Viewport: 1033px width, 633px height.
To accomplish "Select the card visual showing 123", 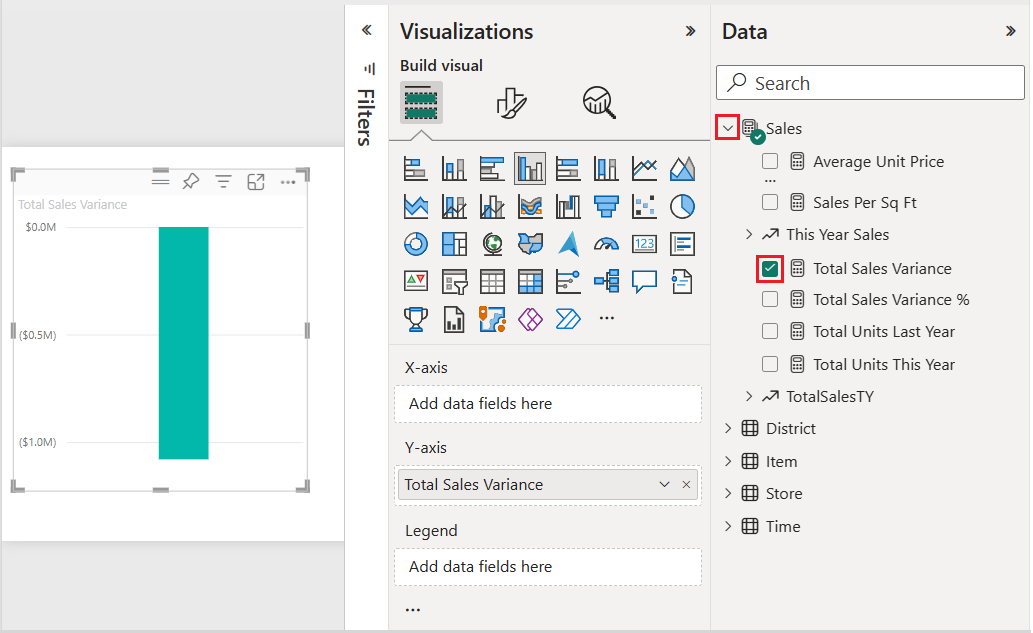I will click(646, 245).
